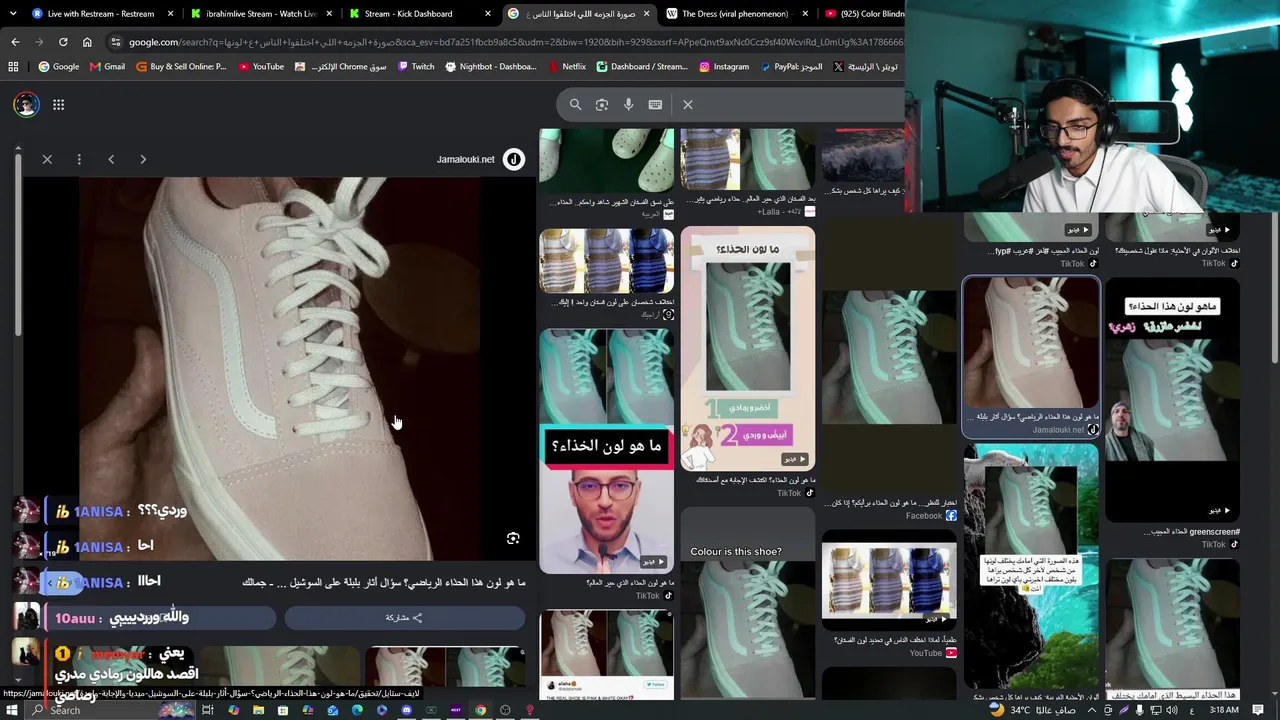Open the green Crocs image result

pyautogui.click(x=606, y=160)
